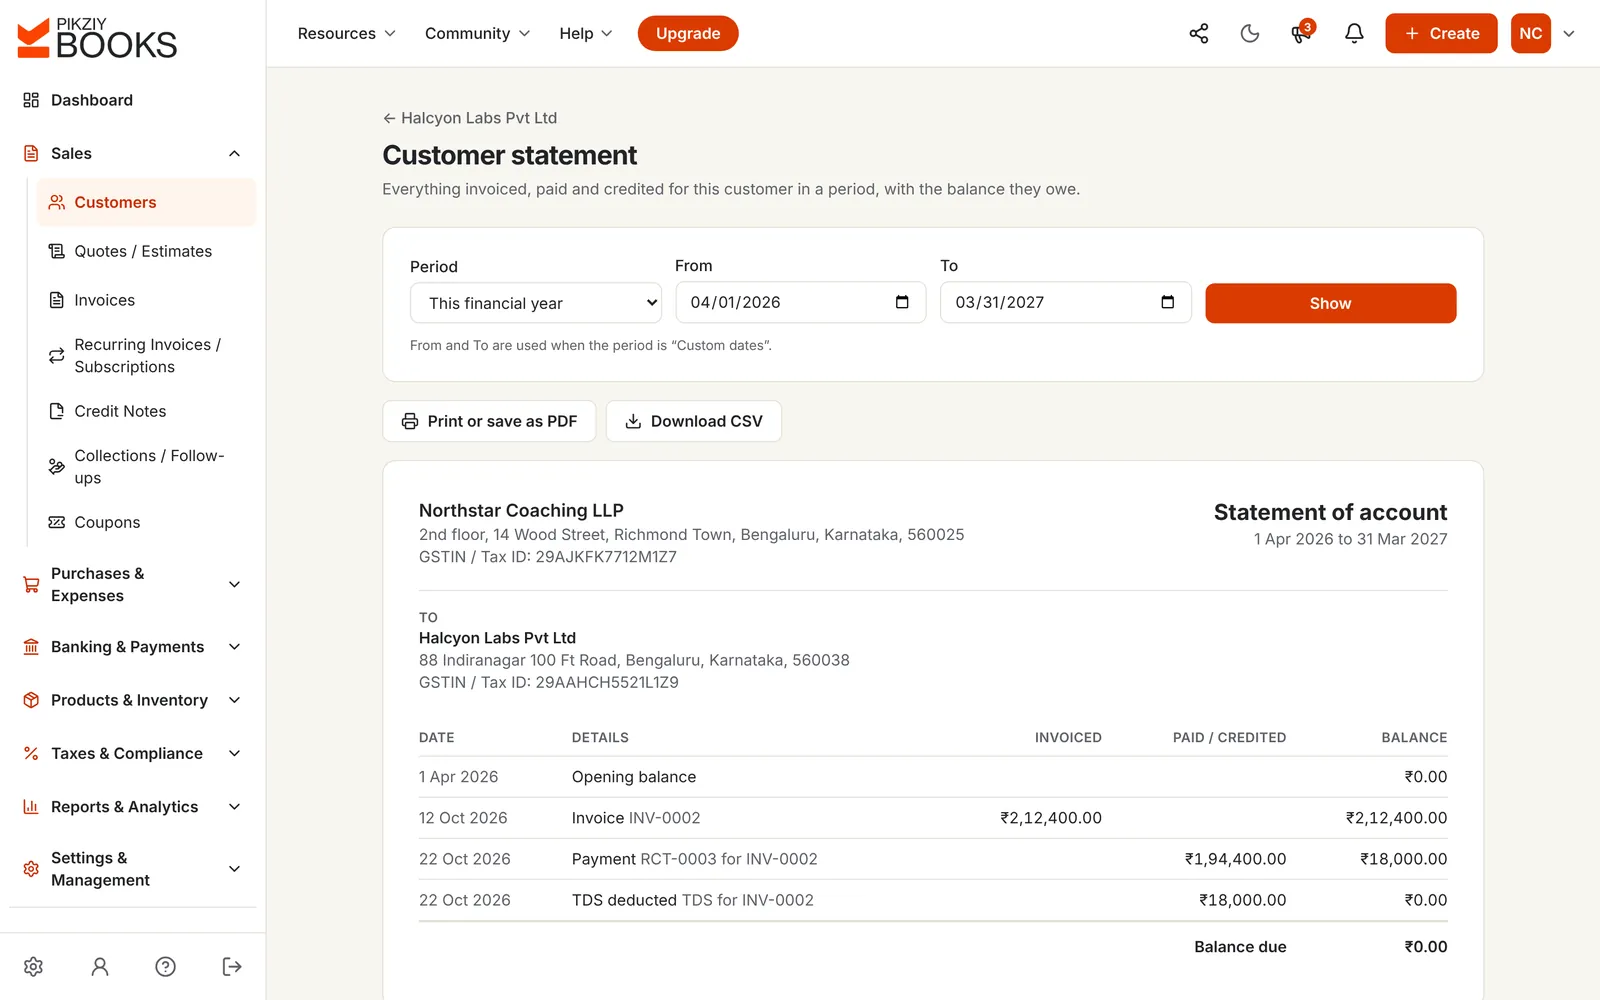This screenshot has height=1000, width=1600.
Task: Open Coupons
Action: [146, 522]
